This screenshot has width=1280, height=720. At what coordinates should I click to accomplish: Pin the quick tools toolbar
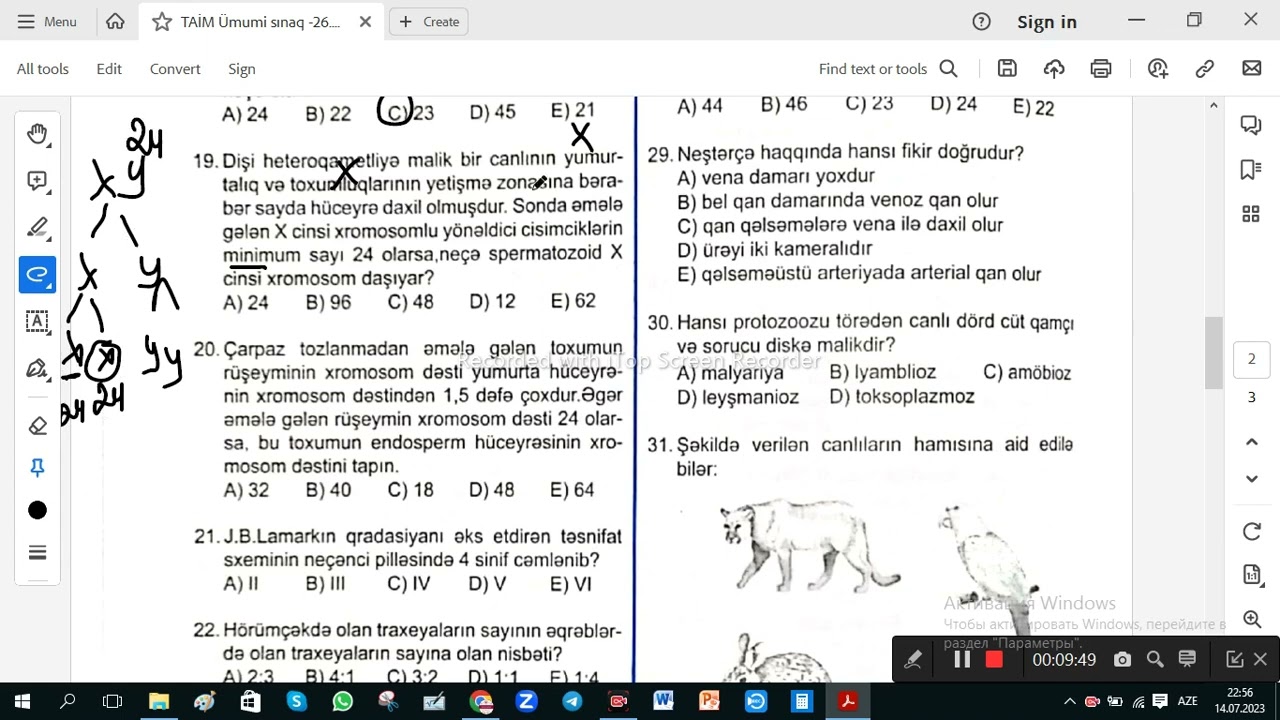pyautogui.click(x=37, y=468)
